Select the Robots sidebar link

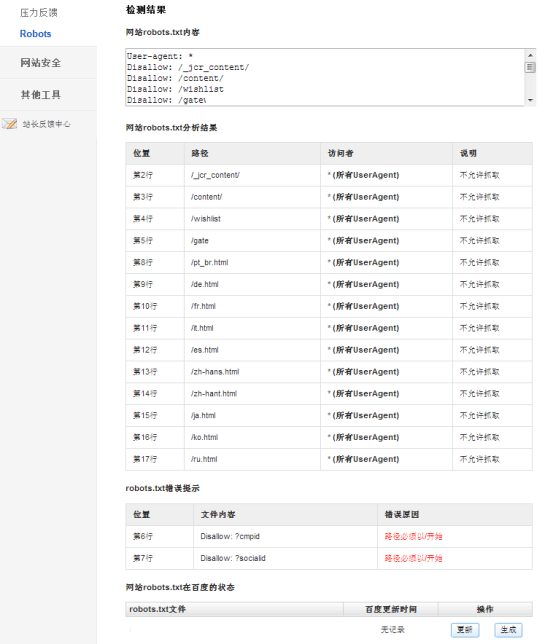pyautogui.click(x=35, y=34)
